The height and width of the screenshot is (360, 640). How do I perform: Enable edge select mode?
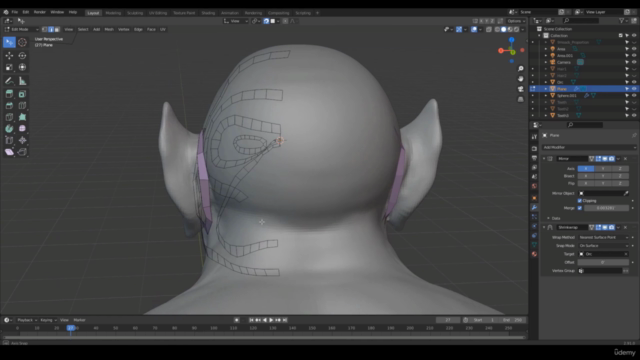coord(51,29)
